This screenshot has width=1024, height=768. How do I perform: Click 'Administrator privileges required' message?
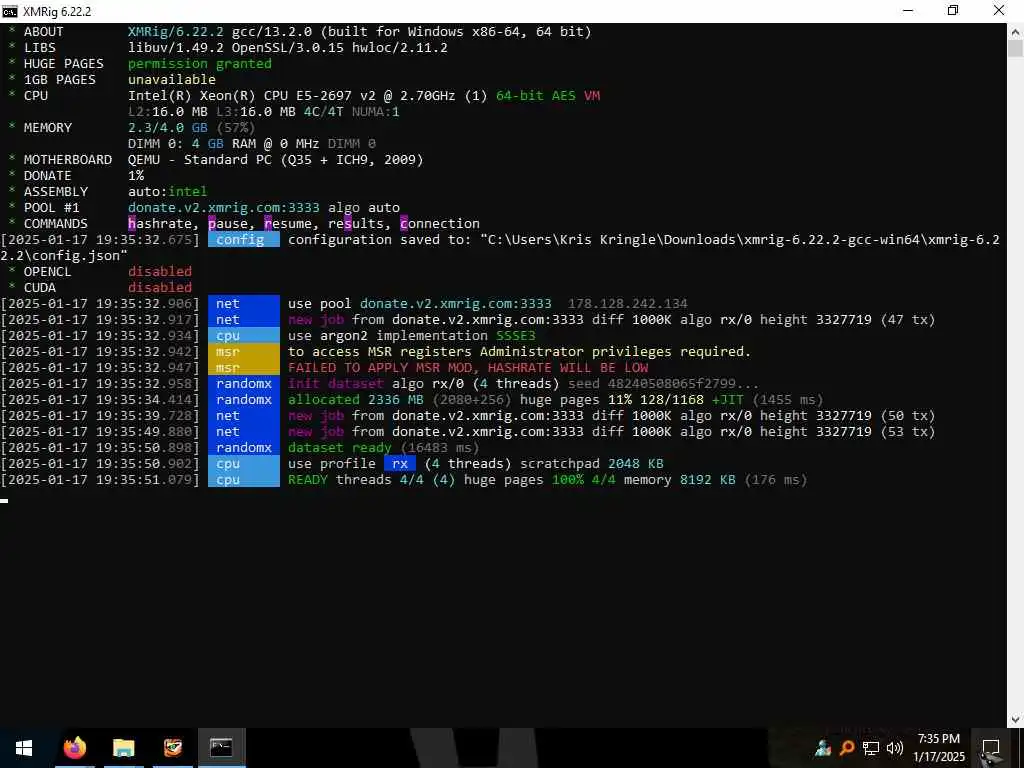pos(615,351)
